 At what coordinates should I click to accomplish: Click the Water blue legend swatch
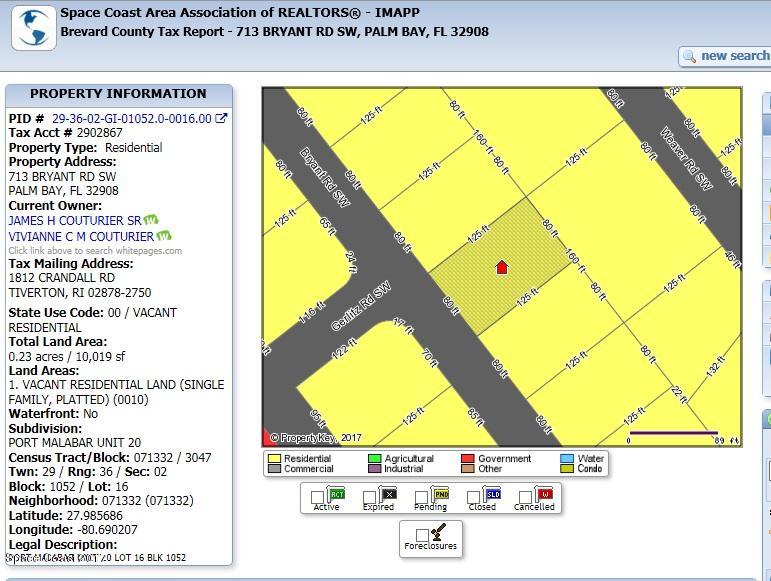pyautogui.click(x=567, y=459)
